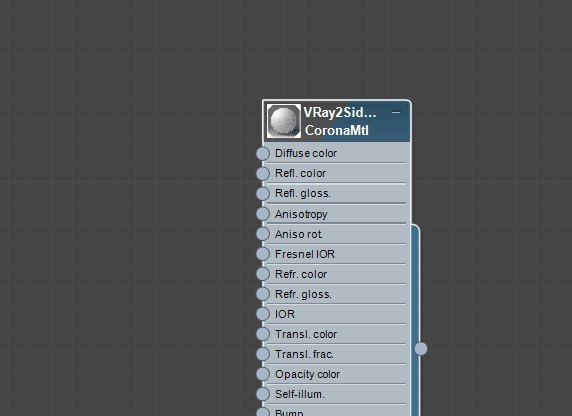Click the material preview sphere thumbnail
The image size is (572, 416).
284,121
